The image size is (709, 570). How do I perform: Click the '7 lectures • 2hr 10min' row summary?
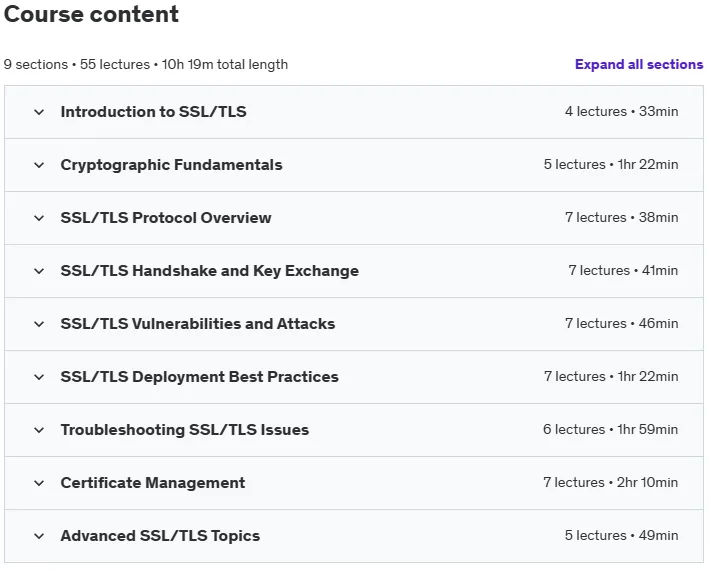click(x=610, y=482)
